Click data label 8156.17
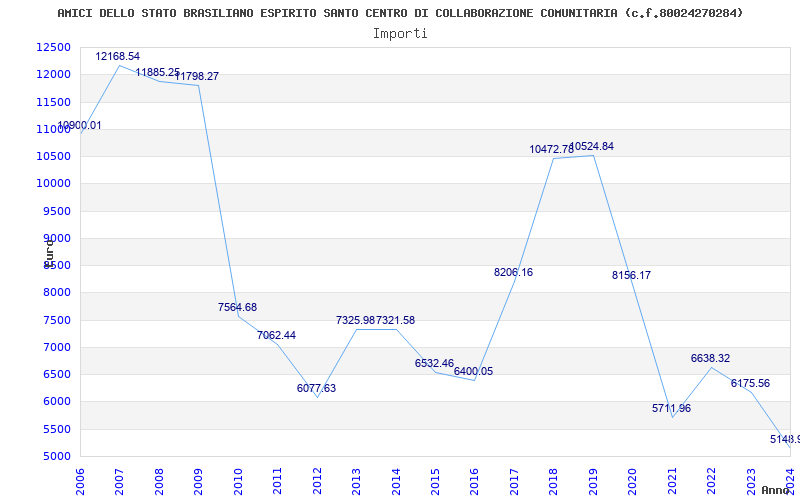This screenshot has height=500, width=800. [x=632, y=275]
